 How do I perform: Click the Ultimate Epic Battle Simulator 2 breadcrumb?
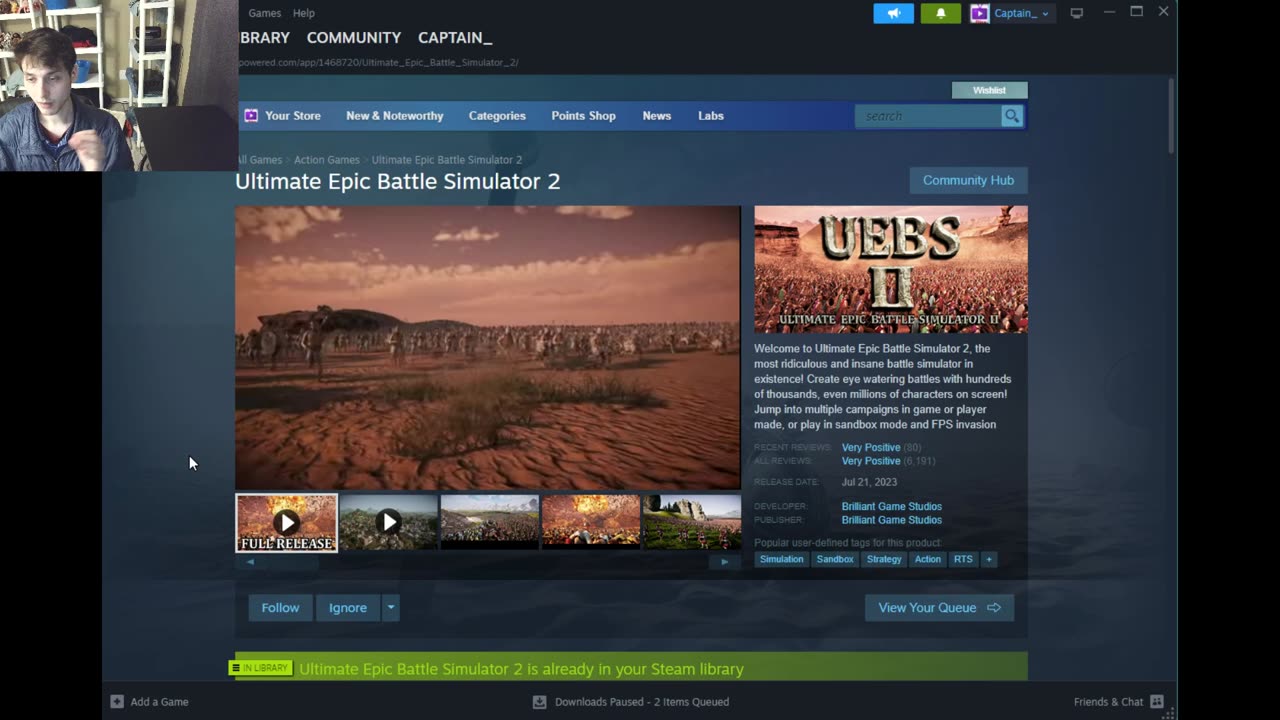pyautogui.click(x=447, y=160)
